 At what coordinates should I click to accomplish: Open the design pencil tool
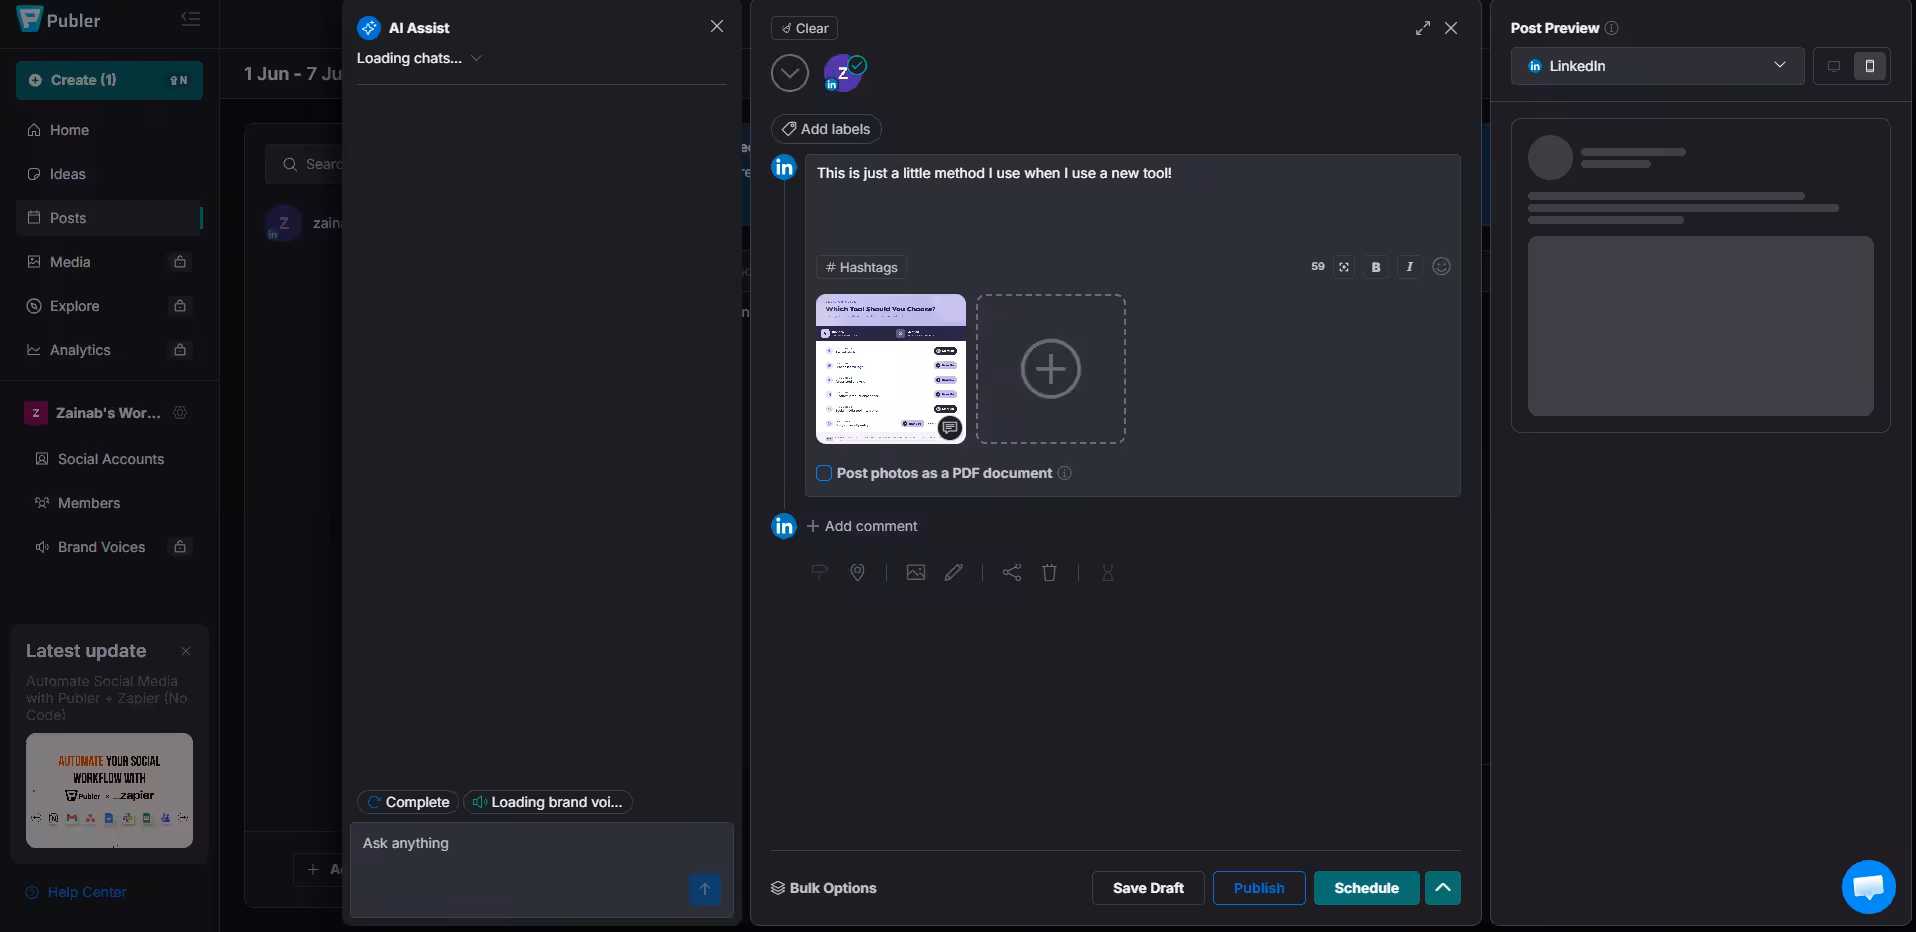[x=954, y=572]
